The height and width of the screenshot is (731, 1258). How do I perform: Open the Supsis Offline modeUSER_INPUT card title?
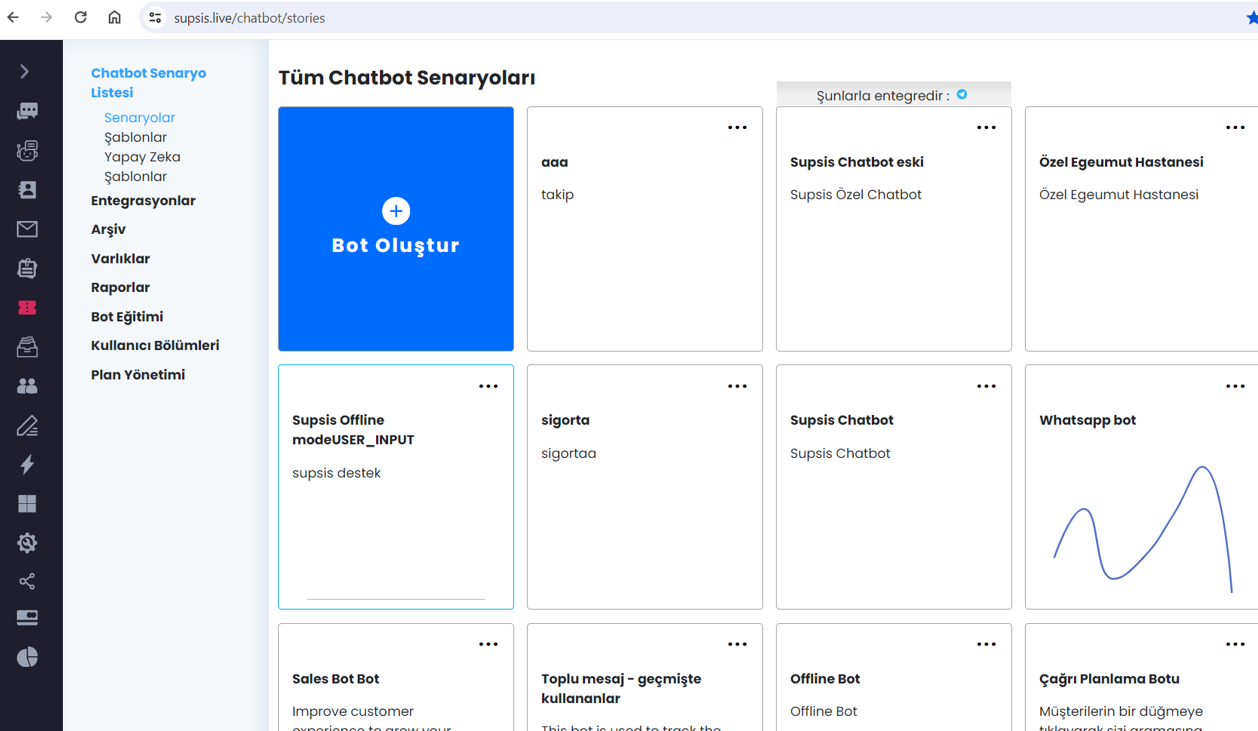tap(353, 430)
